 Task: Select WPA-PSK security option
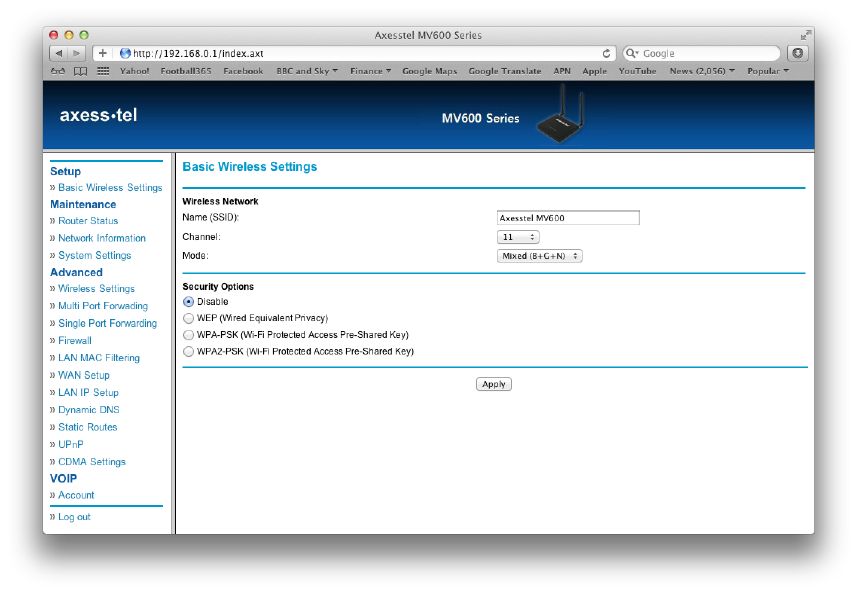(189, 334)
